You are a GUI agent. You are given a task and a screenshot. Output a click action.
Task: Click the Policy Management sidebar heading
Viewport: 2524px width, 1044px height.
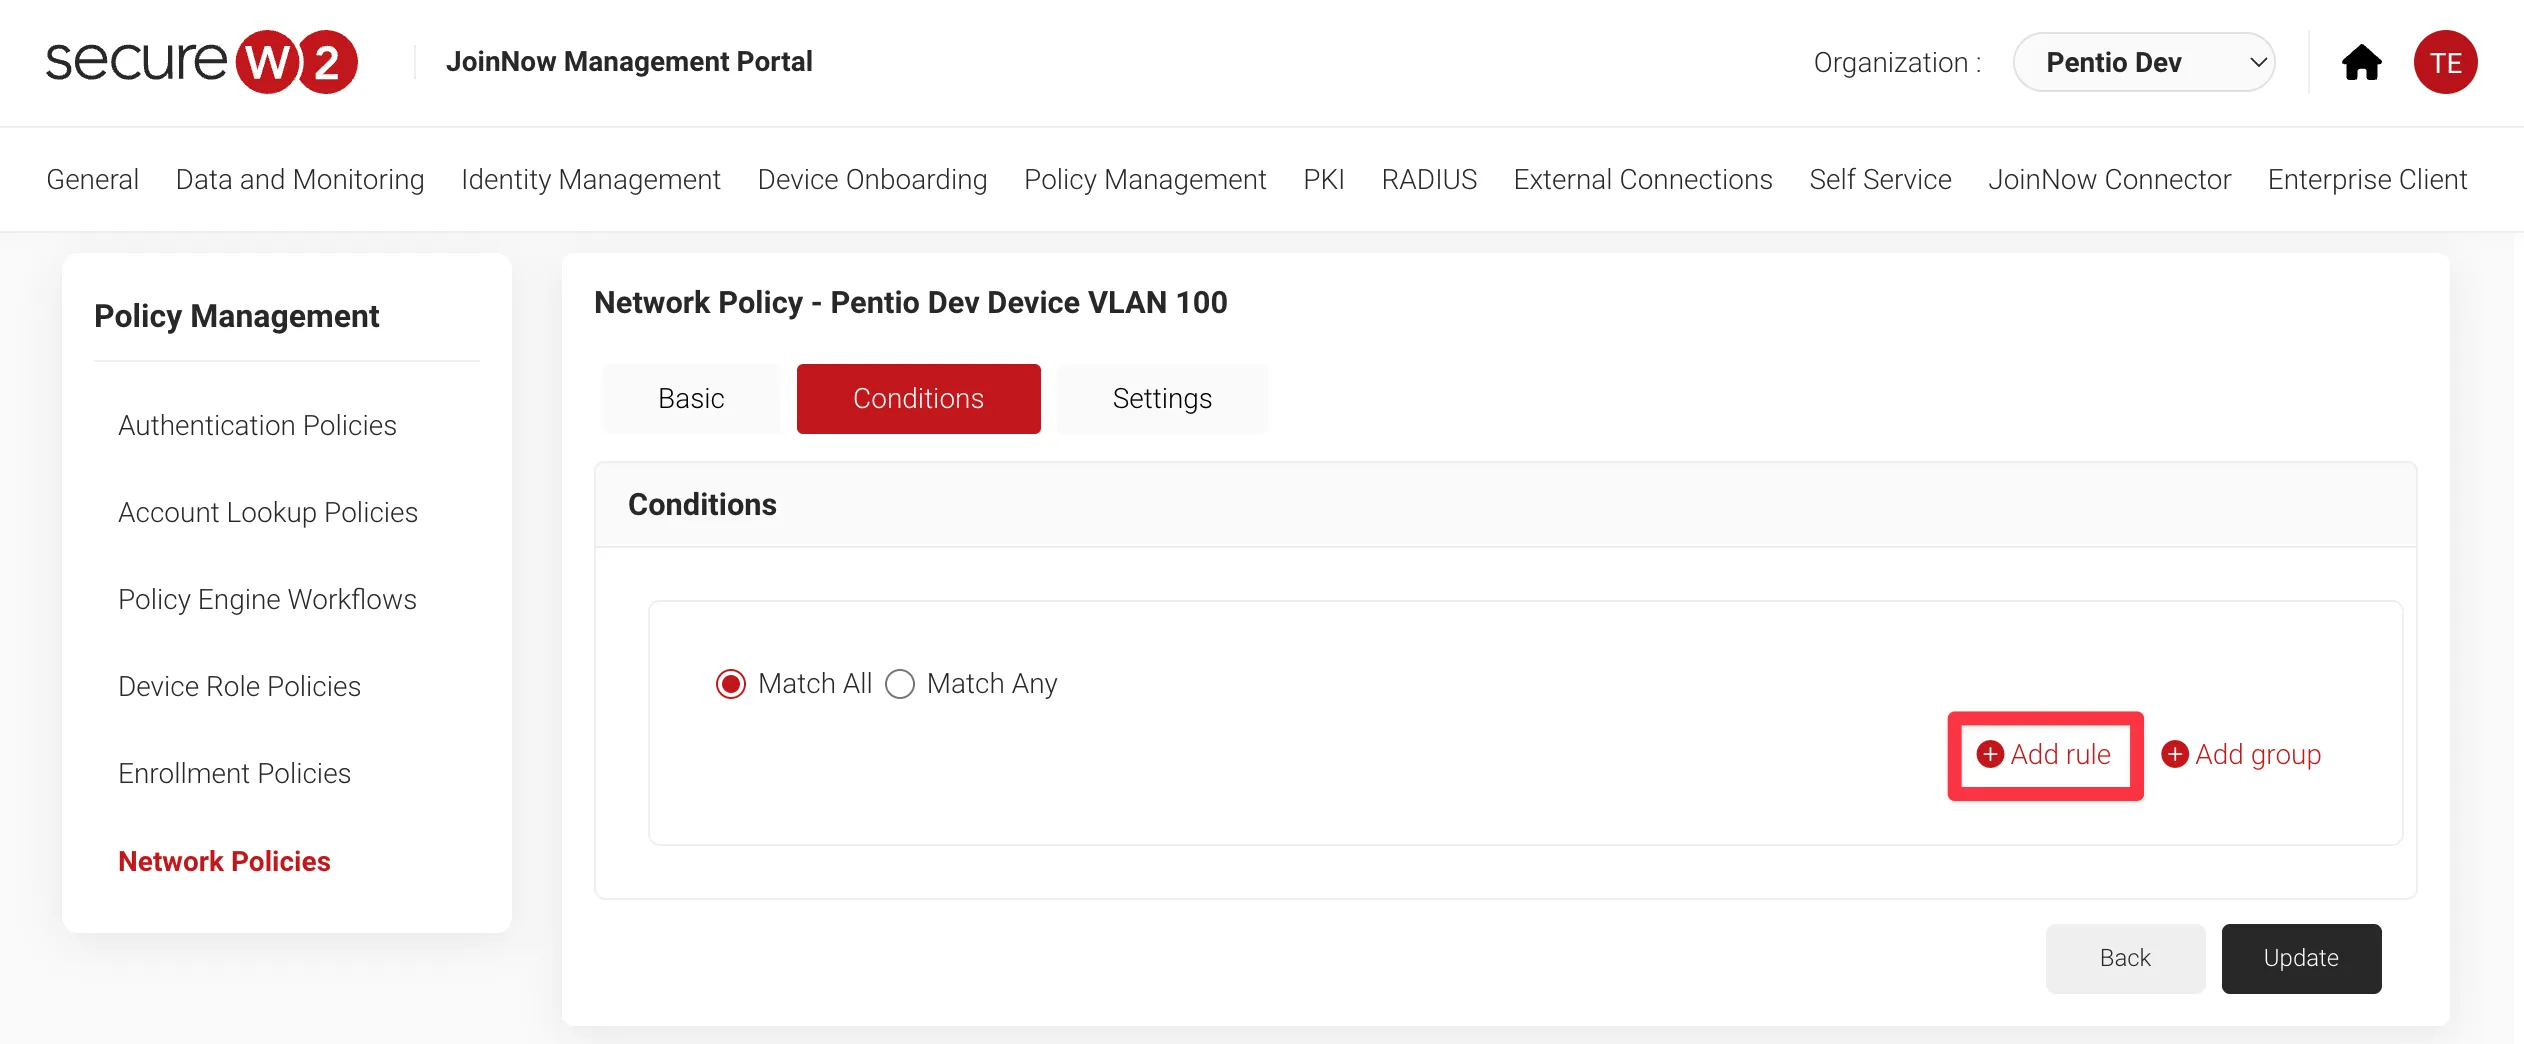click(236, 316)
